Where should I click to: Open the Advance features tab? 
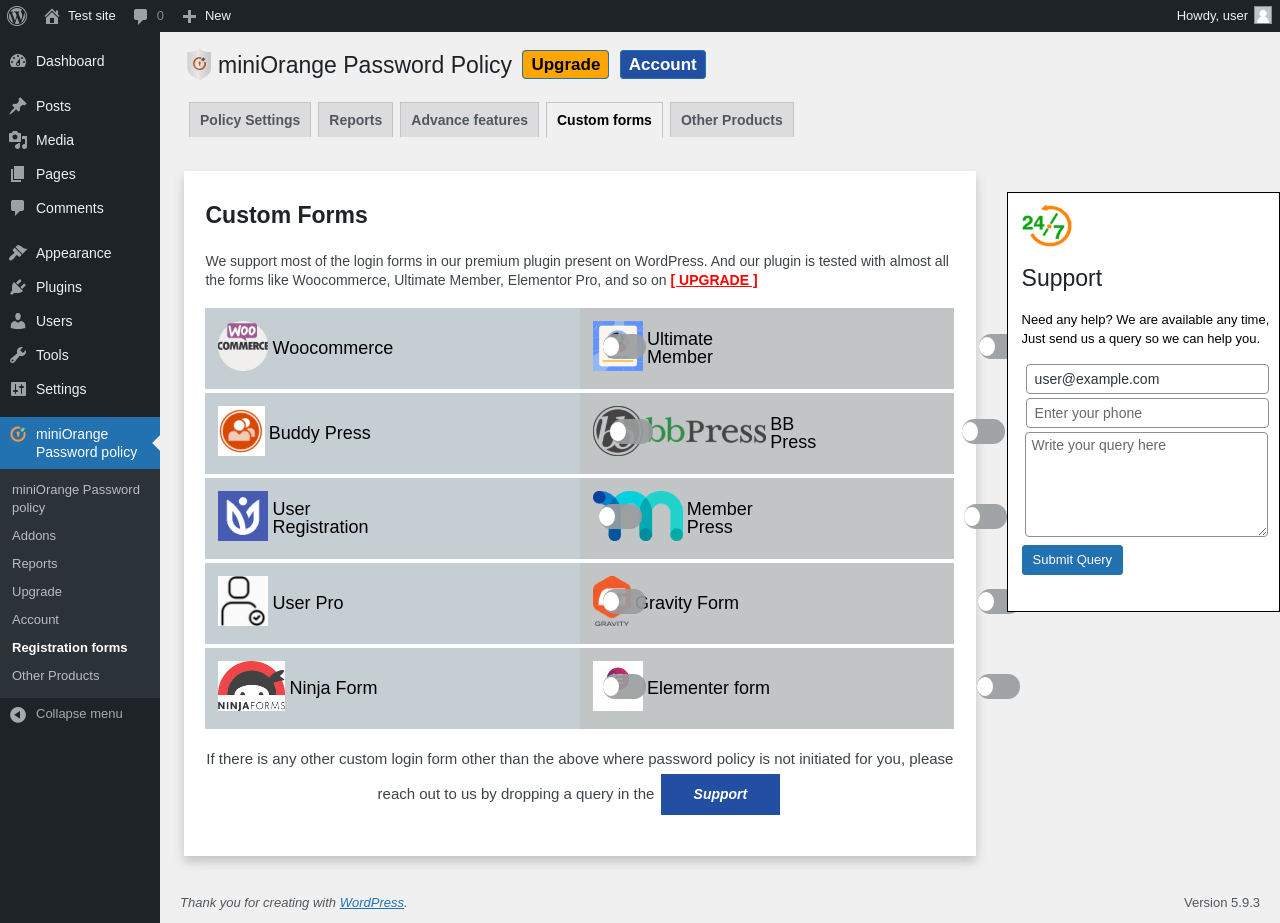click(469, 120)
